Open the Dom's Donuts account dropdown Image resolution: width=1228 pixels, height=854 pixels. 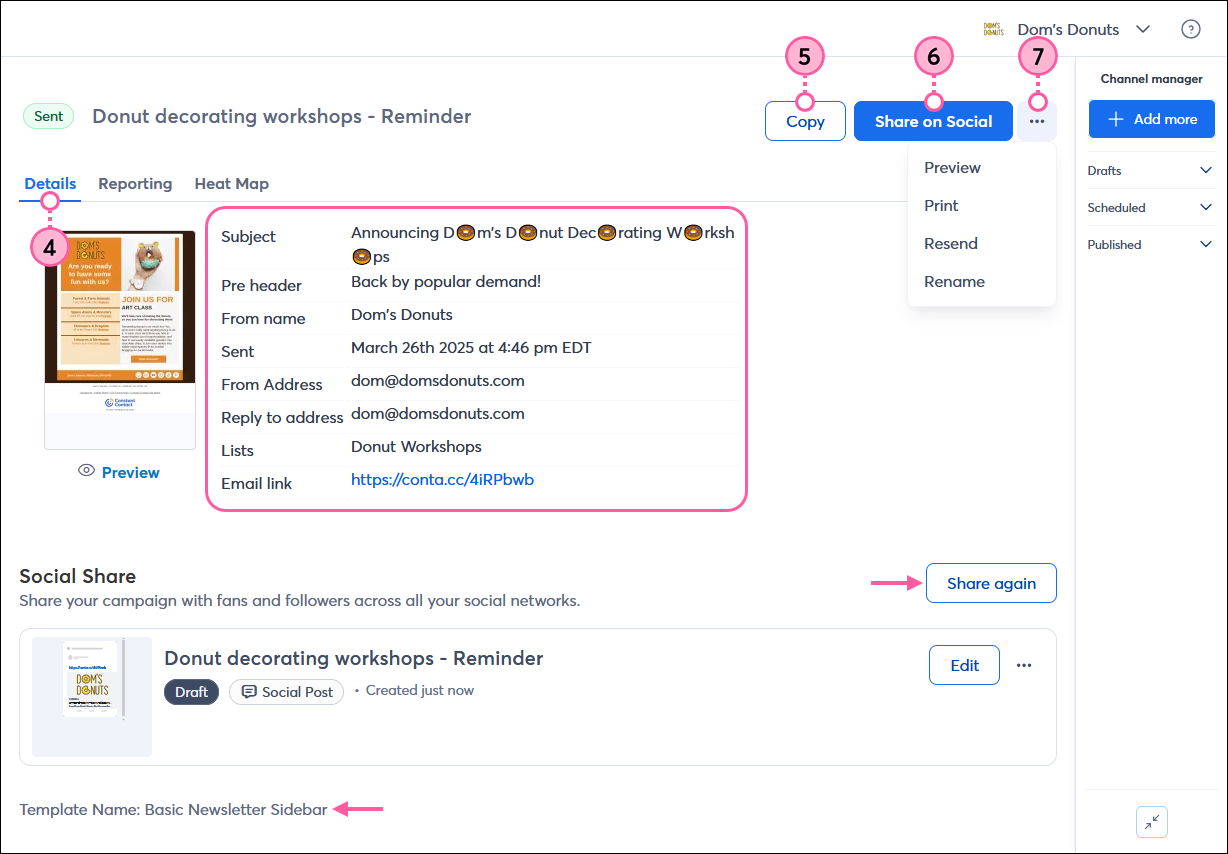coord(1143,29)
